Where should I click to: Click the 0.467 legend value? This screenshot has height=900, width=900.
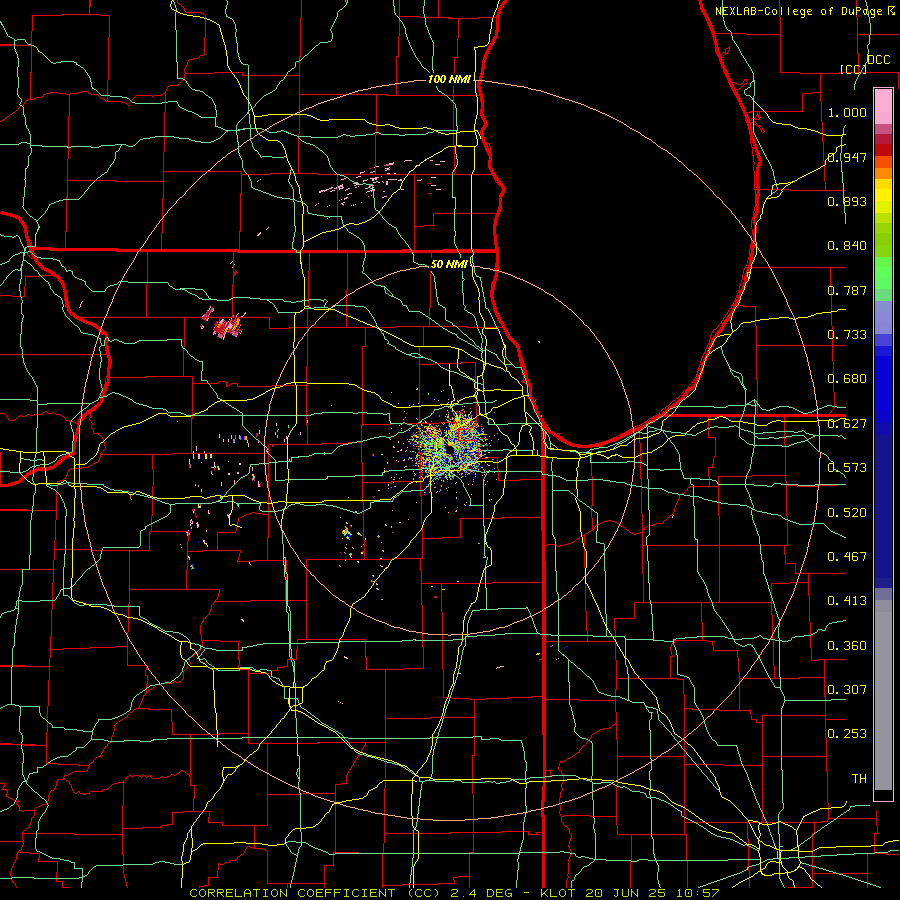point(847,557)
